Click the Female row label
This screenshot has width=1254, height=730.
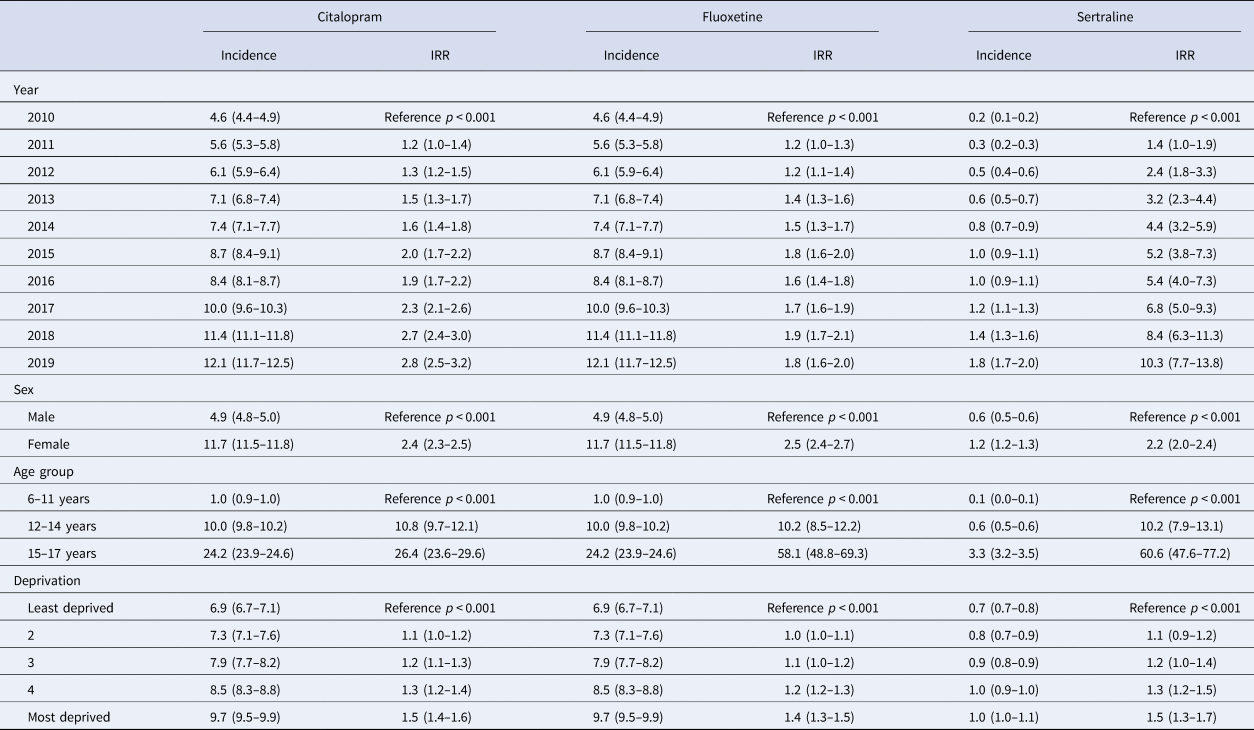pyautogui.click(x=49, y=444)
